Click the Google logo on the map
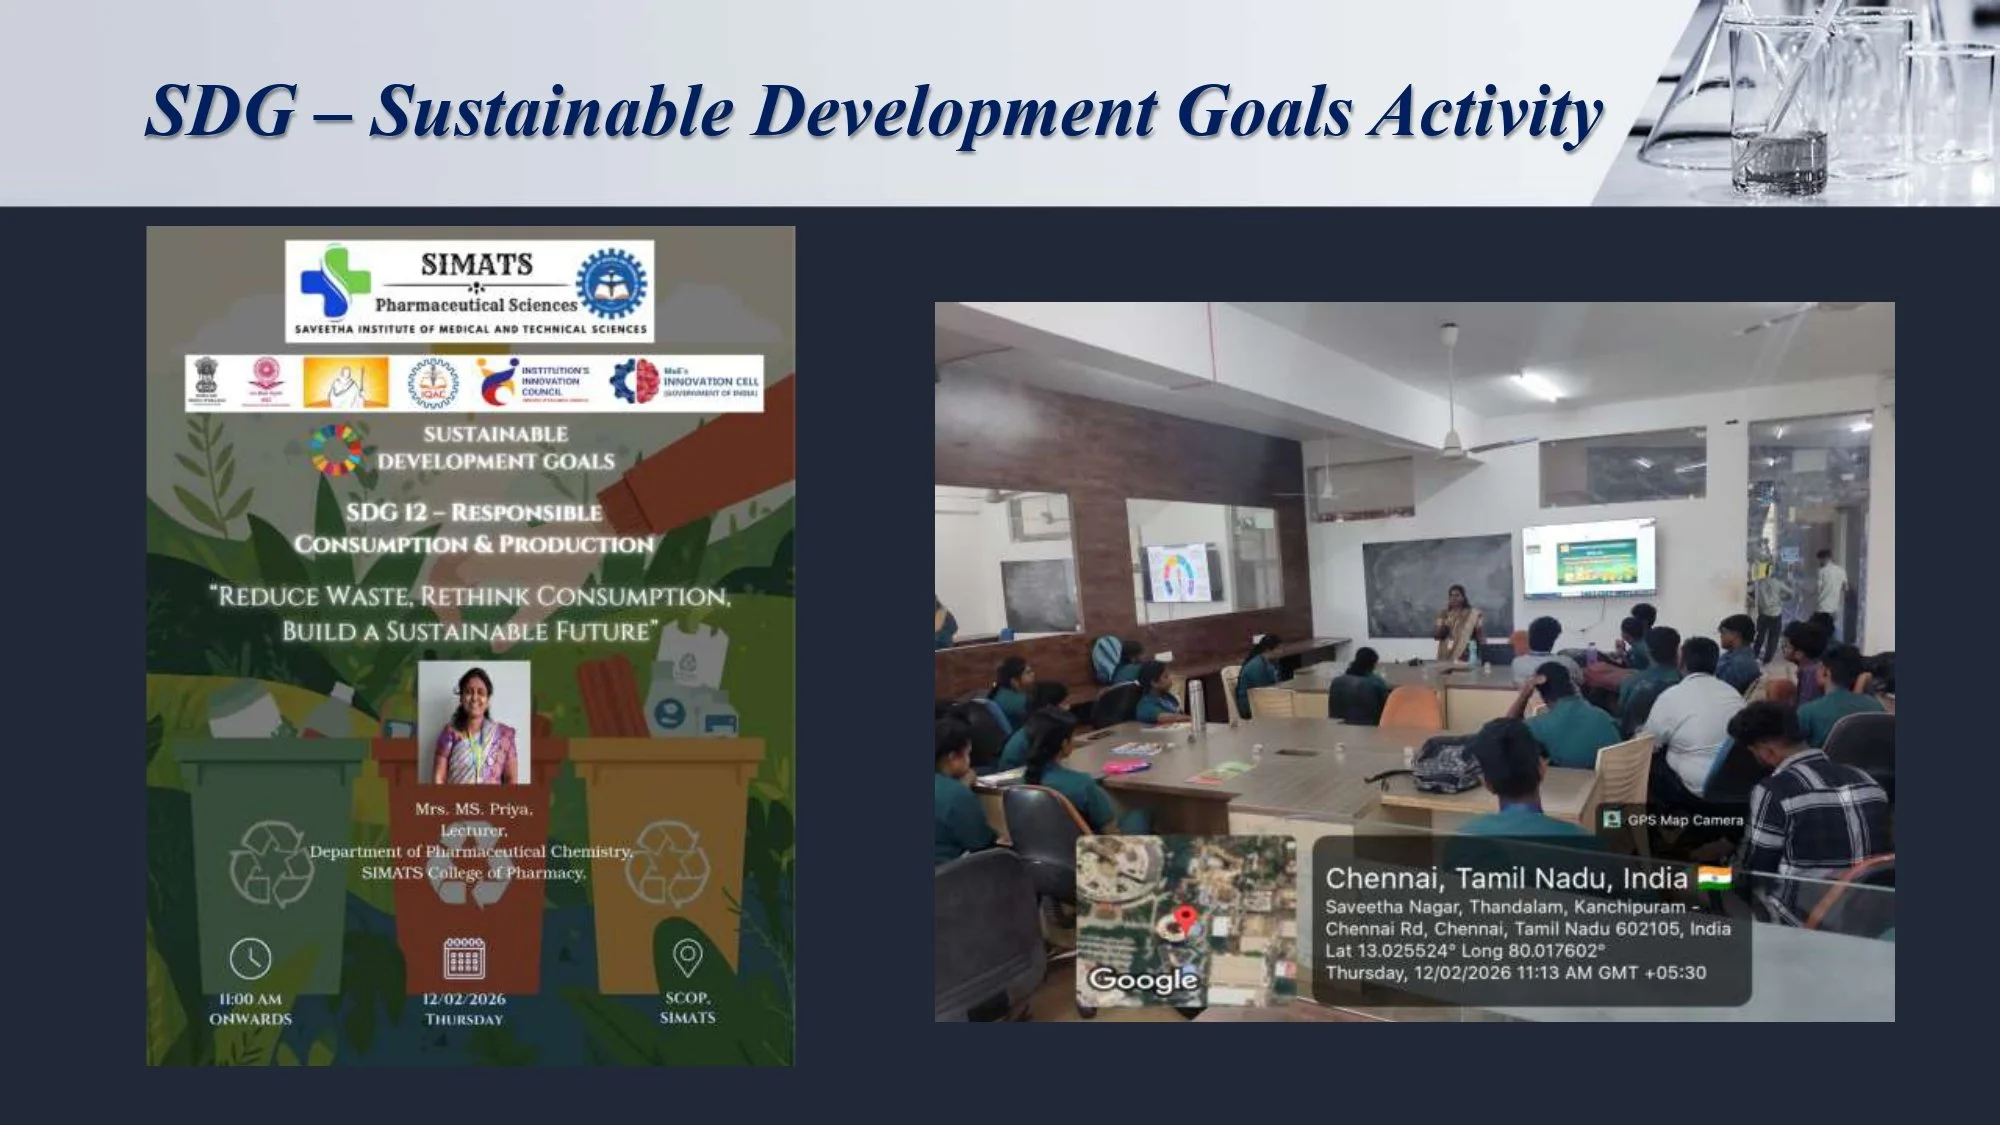Screen dimensions: 2000x1125 point(1142,979)
